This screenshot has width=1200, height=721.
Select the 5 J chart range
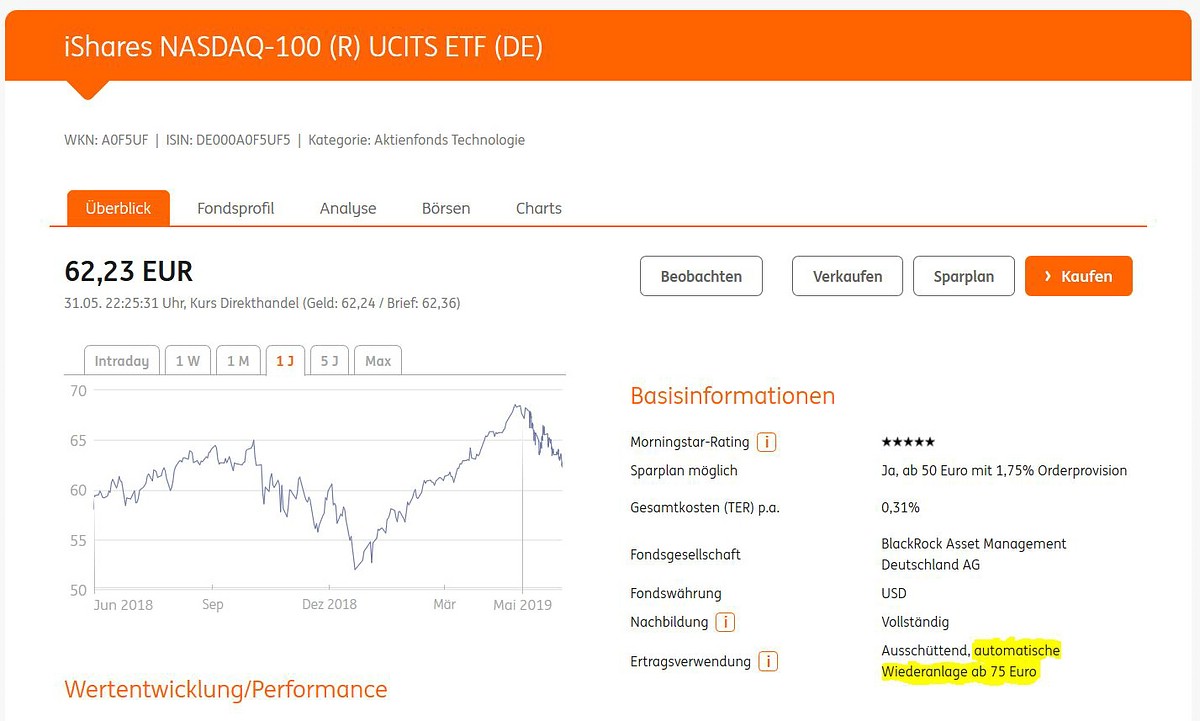[330, 360]
